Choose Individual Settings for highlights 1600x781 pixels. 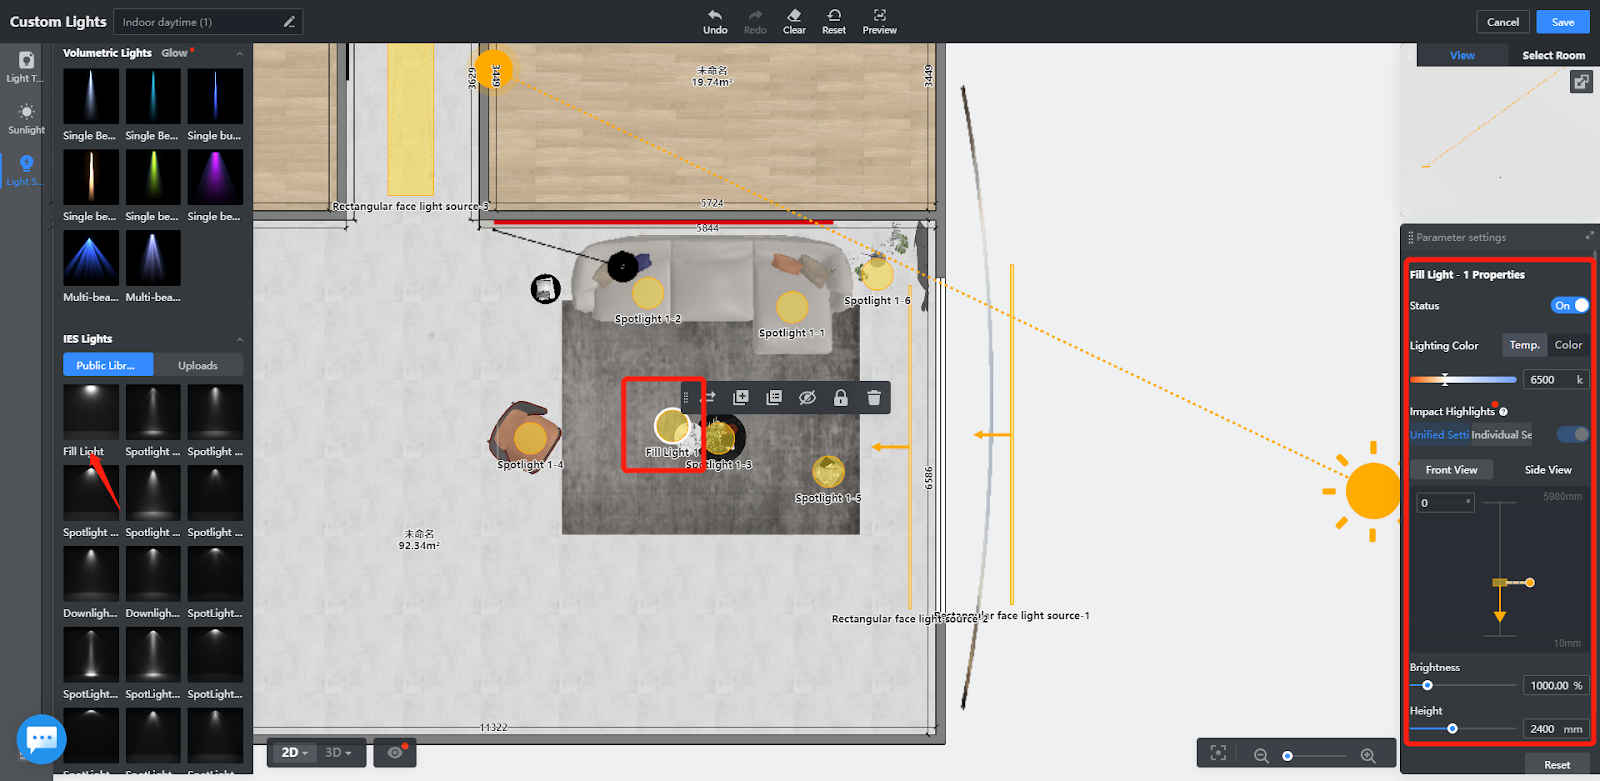coord(1501,435)
